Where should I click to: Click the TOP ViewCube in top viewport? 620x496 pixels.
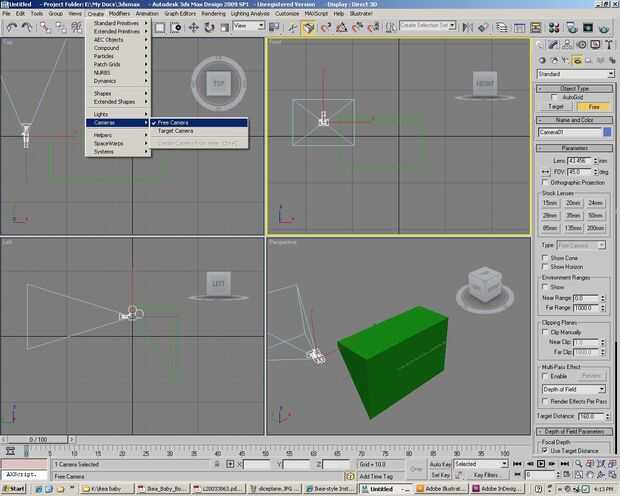(218, 83)
